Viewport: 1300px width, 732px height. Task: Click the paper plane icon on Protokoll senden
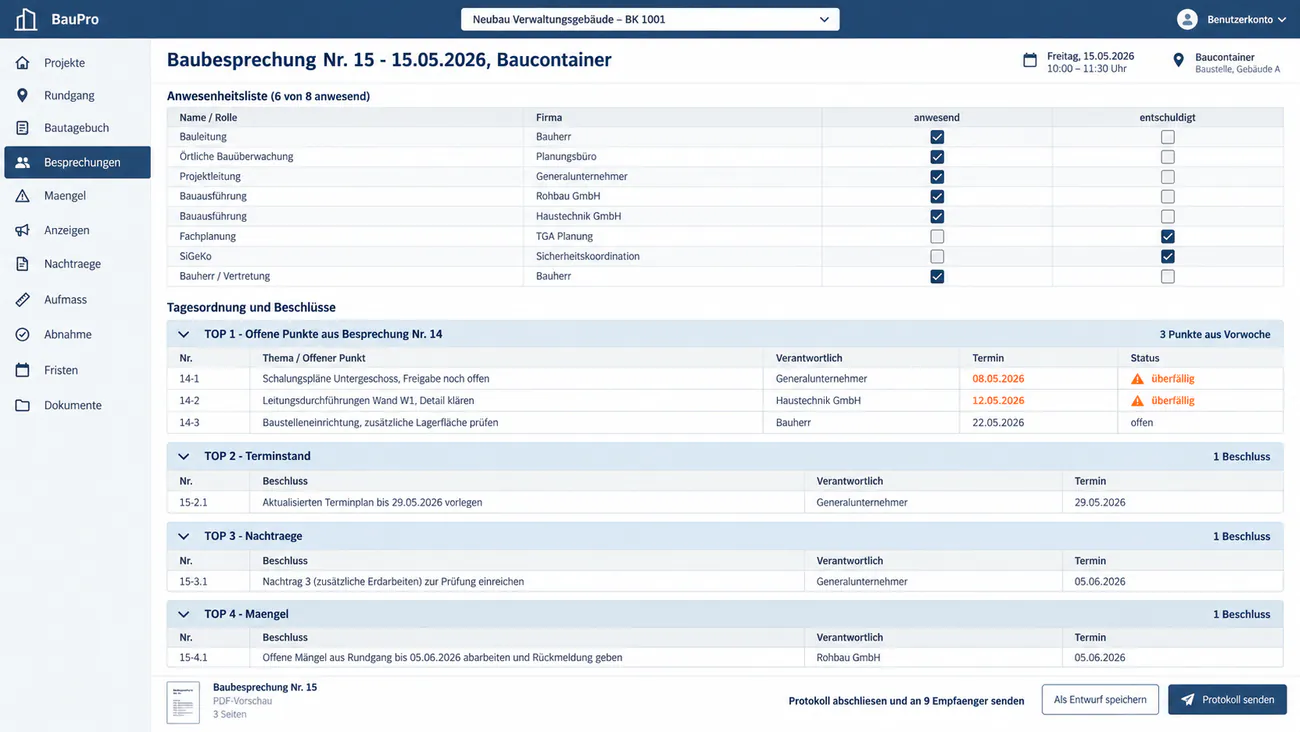tap(1188, 700)
